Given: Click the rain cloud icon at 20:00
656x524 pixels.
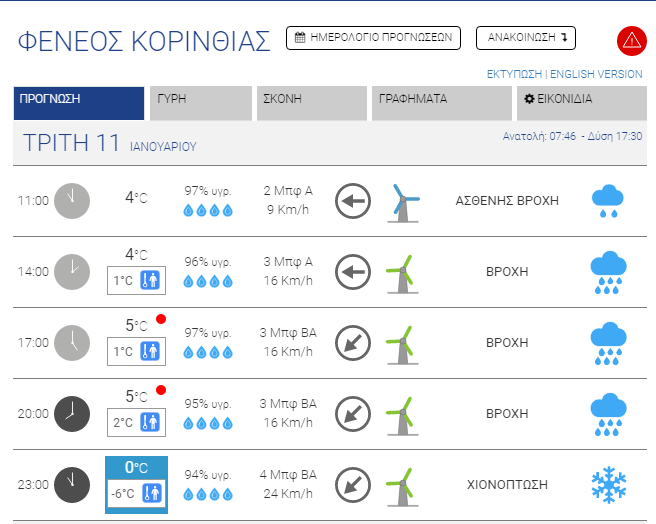Looking at the screenshot, I should [x=607, y=414].
